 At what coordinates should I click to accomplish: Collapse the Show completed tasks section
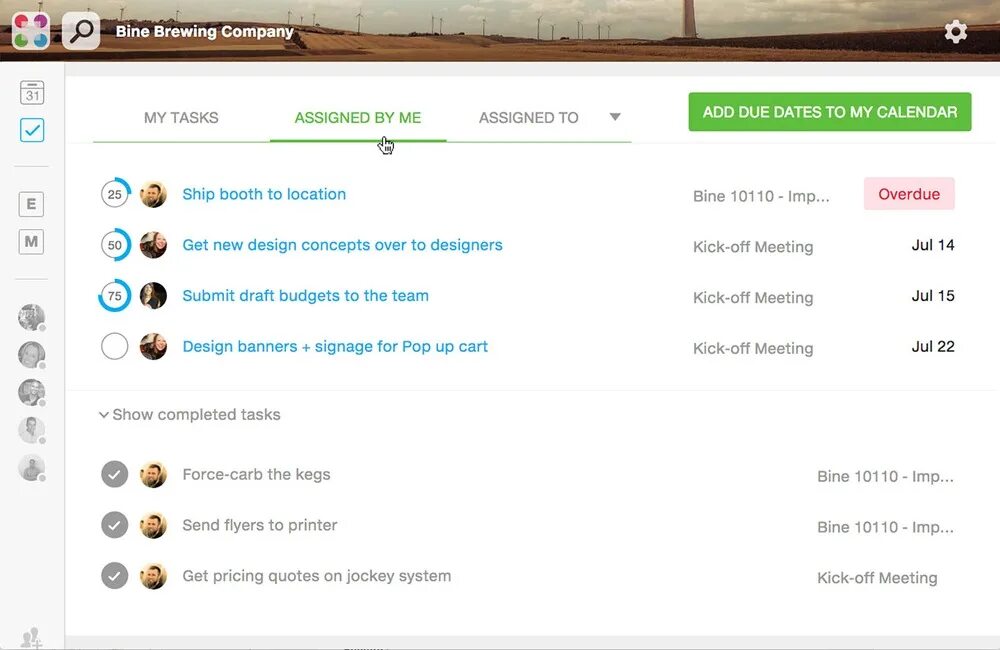pos(190,414)
